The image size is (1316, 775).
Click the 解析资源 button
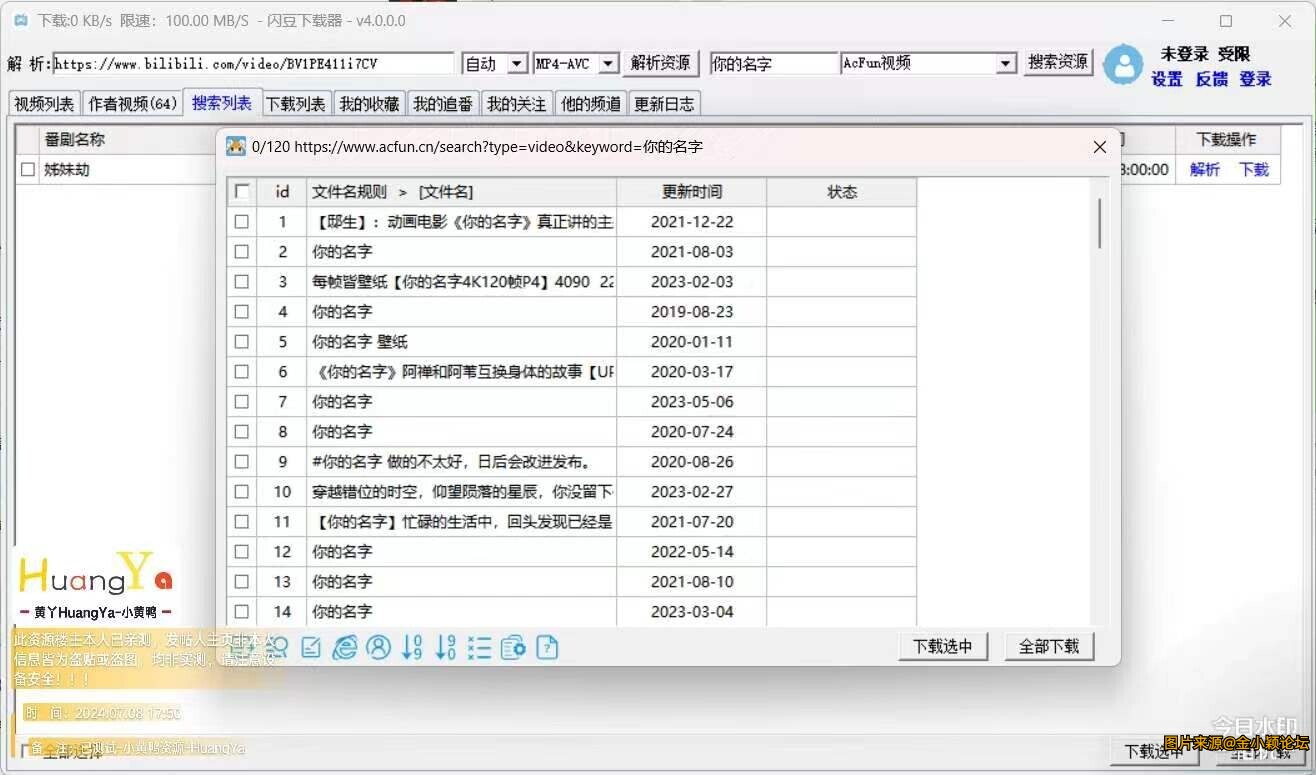point(660,63)
